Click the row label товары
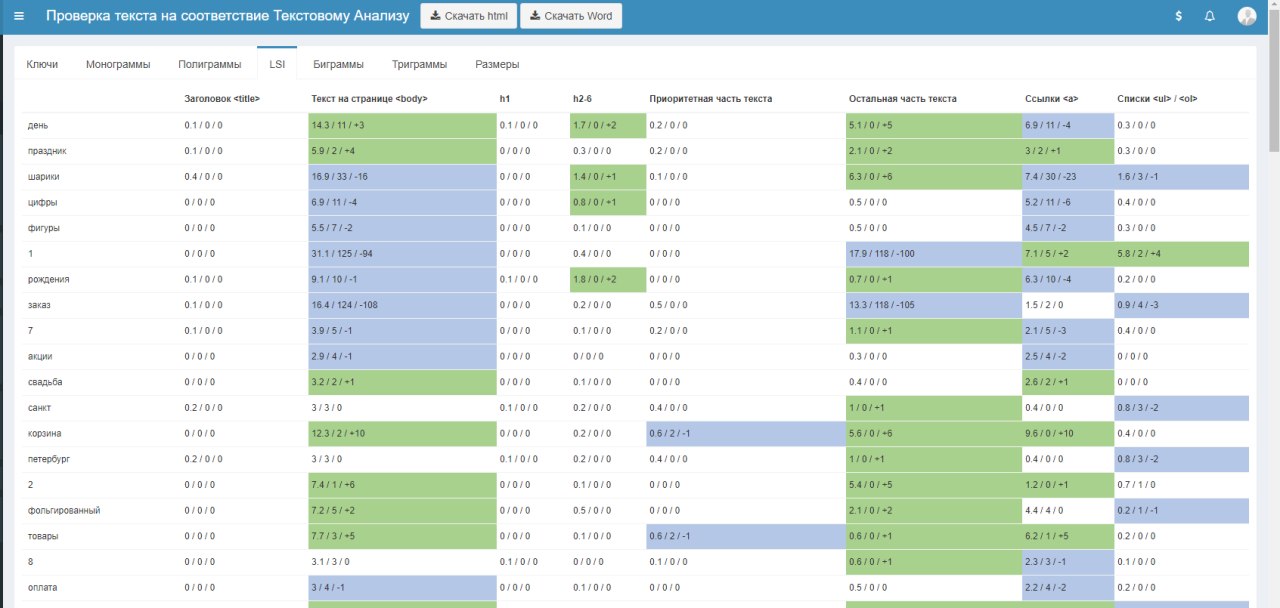Screen dimensions: 1280x608 point(43,536)
